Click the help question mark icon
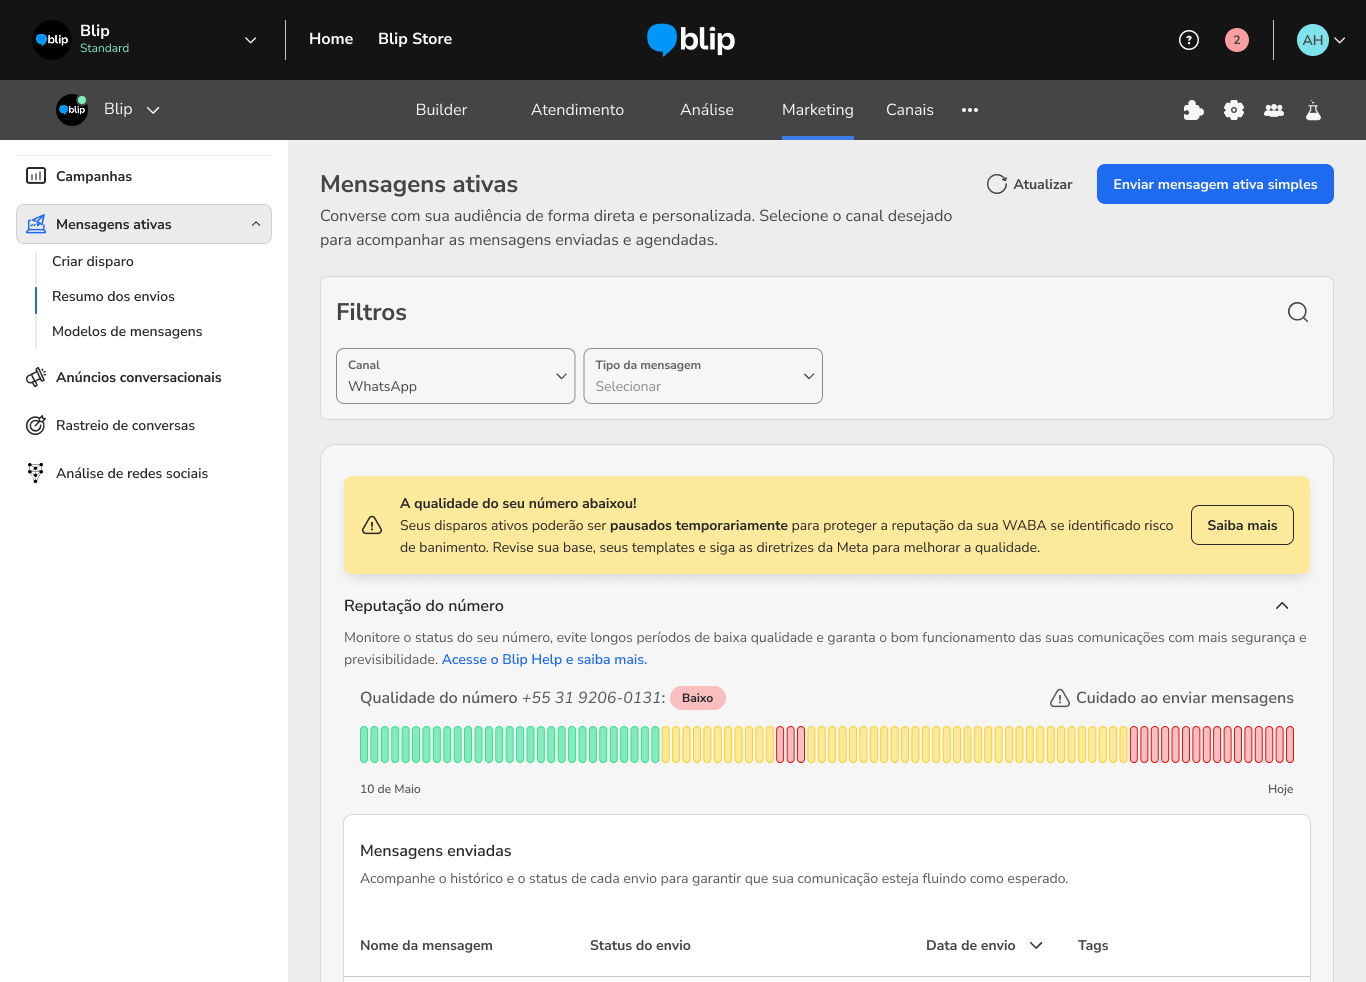 point(1188,40)
